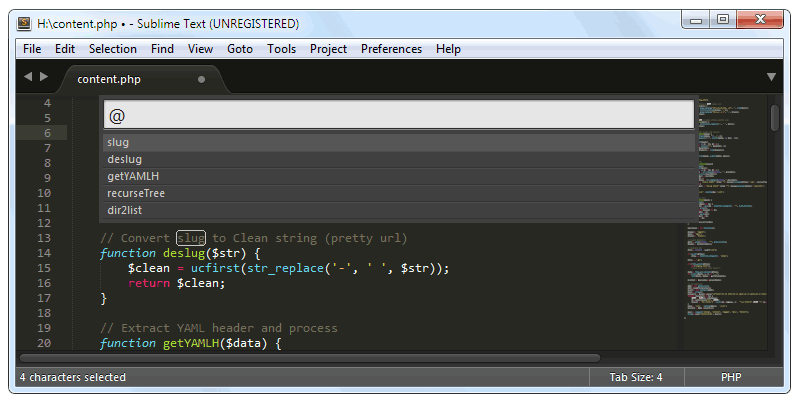This screenshot has height=400, width=800.
Task: Choose recurseTree symbol in list
Action: click(x=399, y=193)
